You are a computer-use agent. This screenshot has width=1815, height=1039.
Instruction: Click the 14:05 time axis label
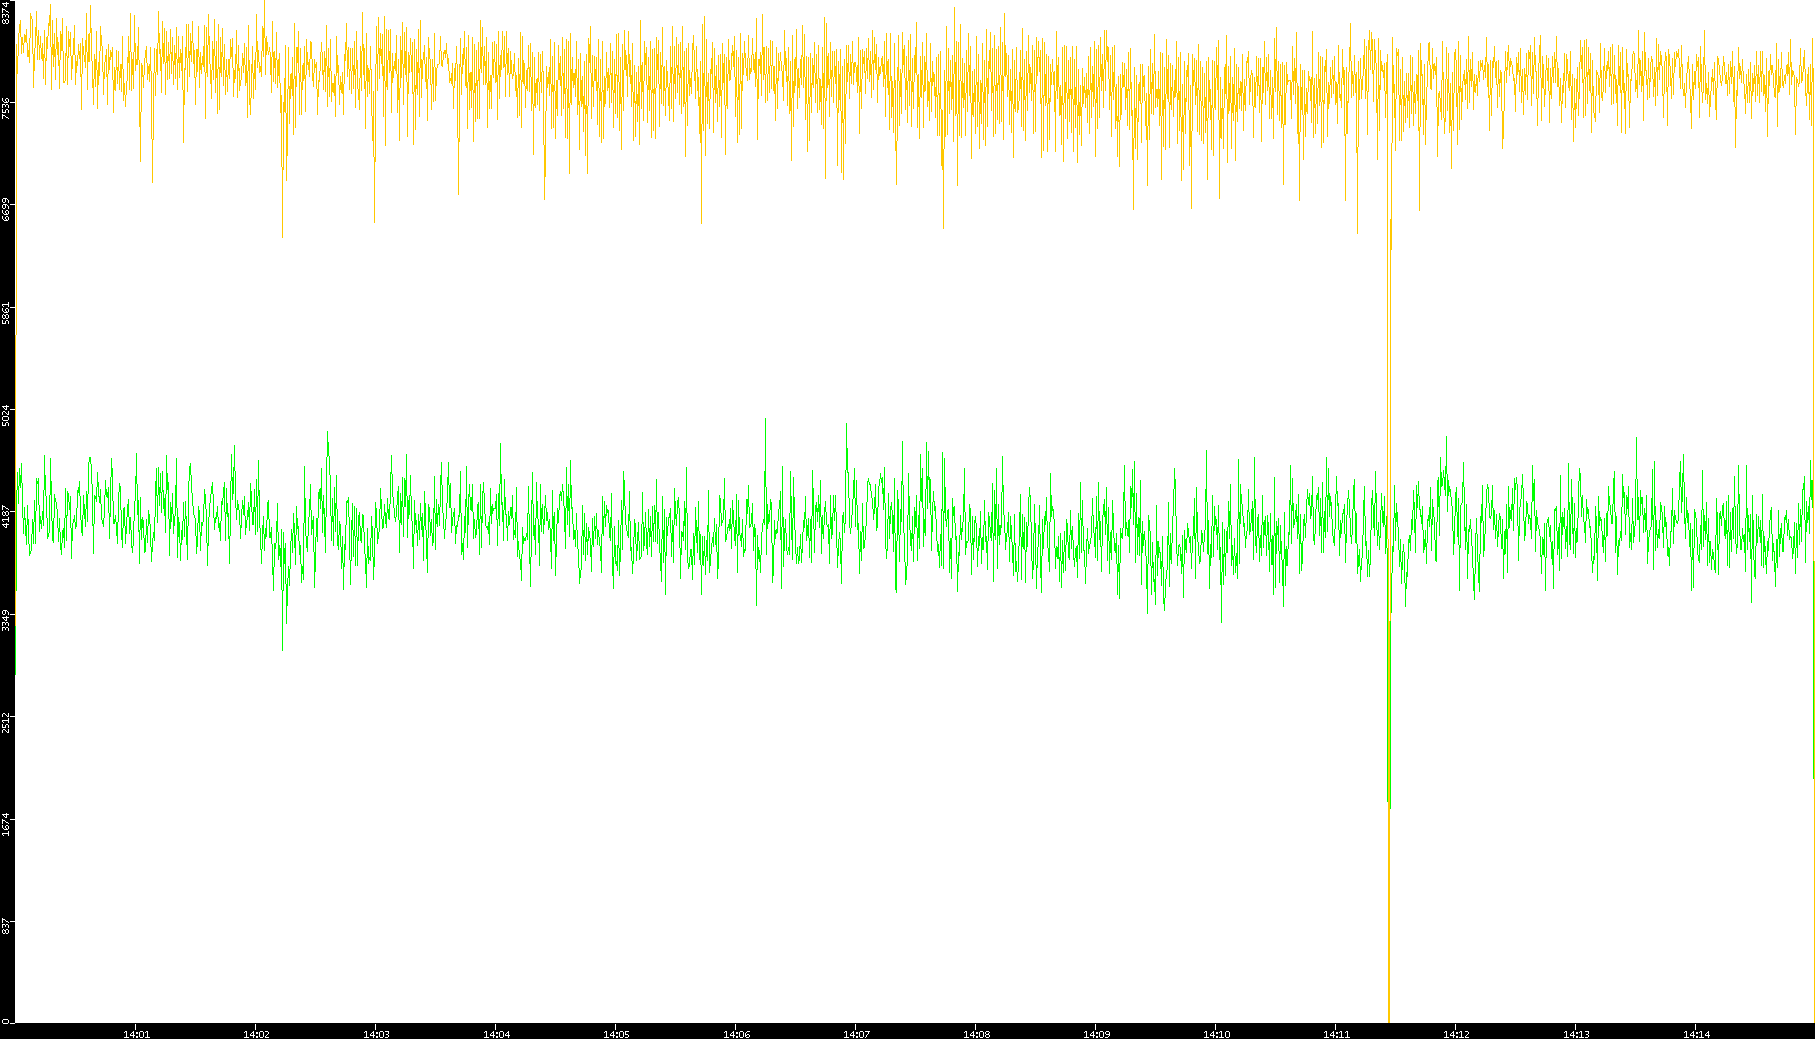(x=616, y=1033)
